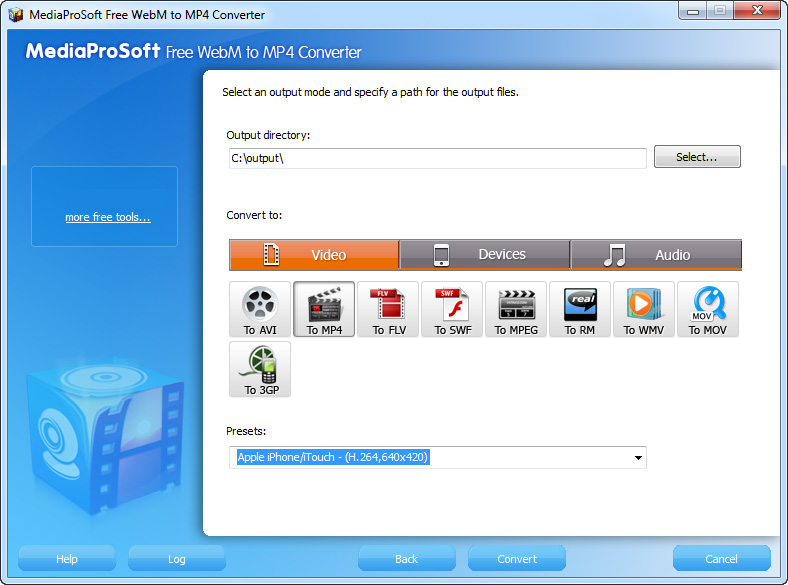788x585 pixels.
Task: Switch to the Devices tab
Action: (x=485, y=255)
